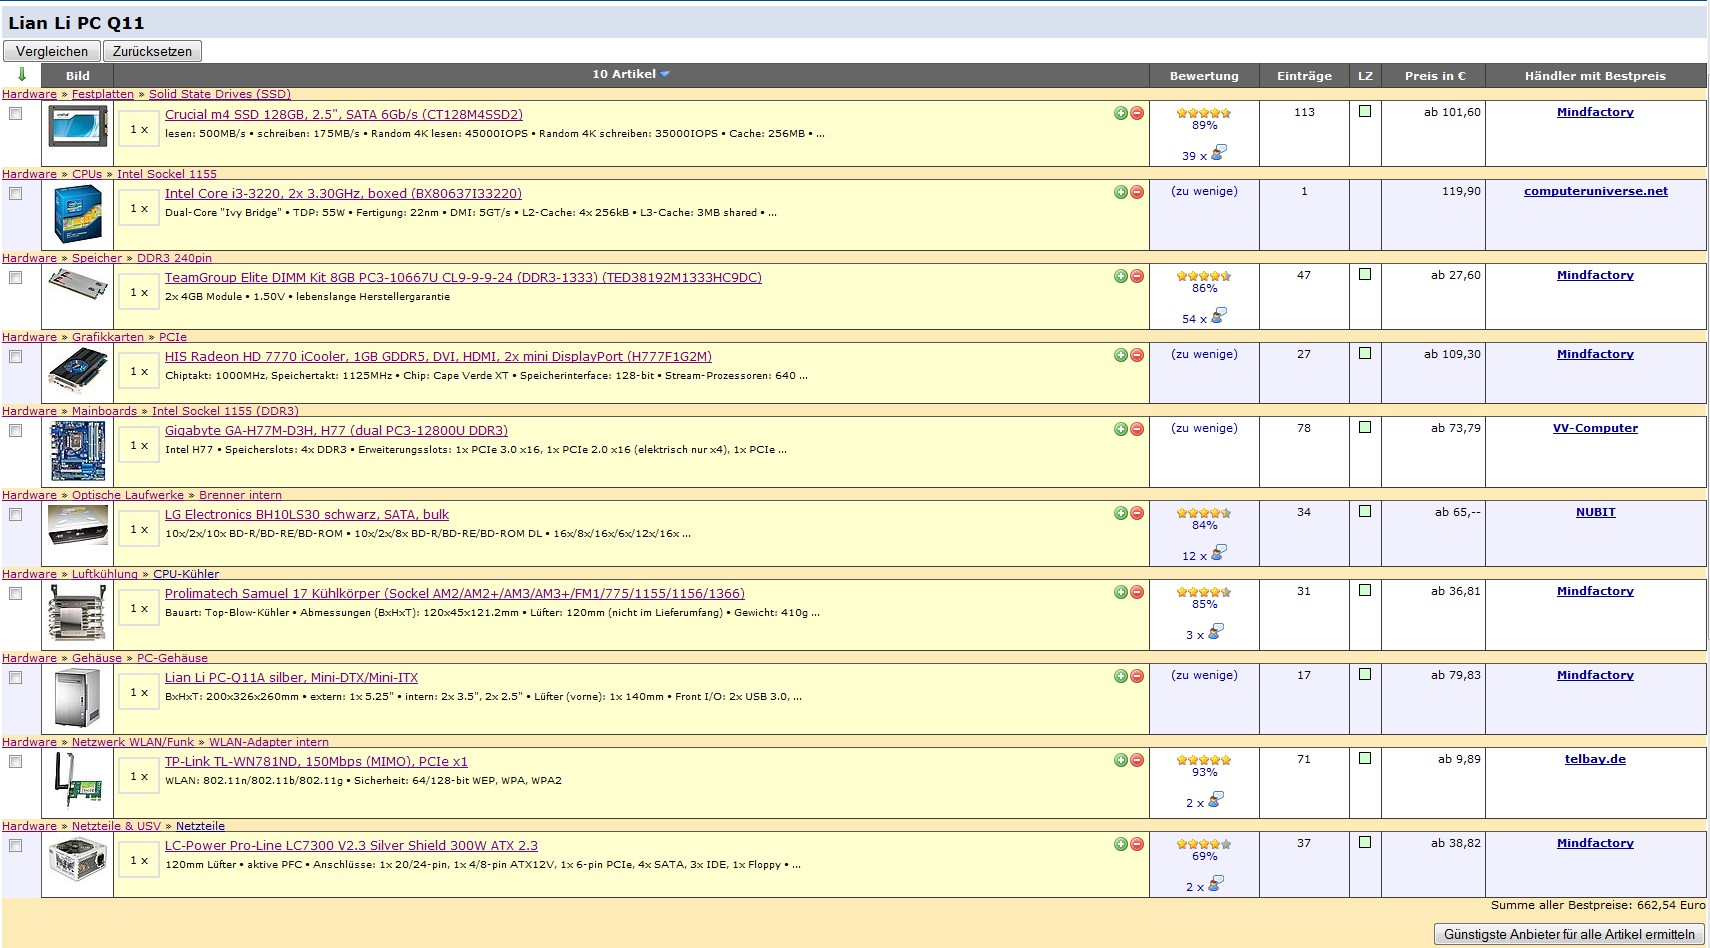Open the 10 Artikel sort dropdown arrow
The image size is (1710, 948).
click(x=665, y=74)
